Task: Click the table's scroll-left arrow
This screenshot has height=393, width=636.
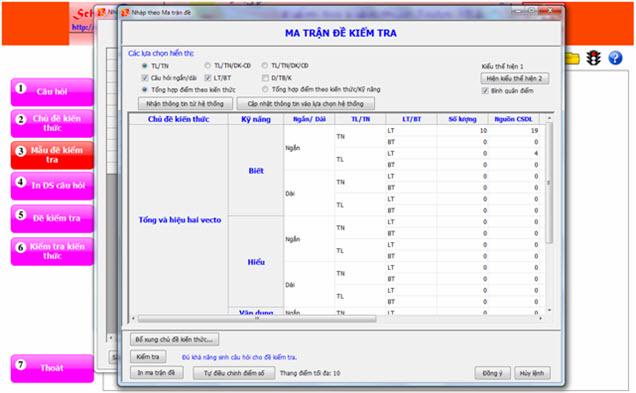Action: coord(133,319)
